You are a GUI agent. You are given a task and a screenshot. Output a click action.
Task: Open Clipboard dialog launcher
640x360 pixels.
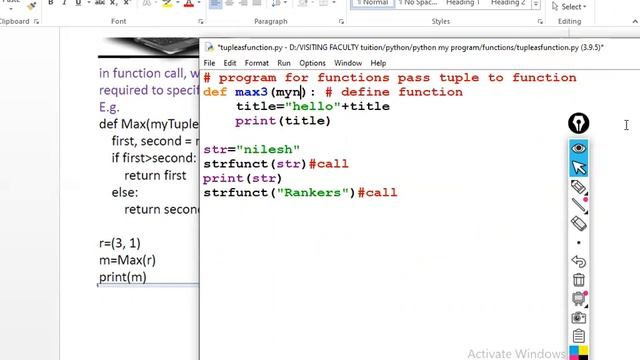pyautogui.click(x=36, y=22)
